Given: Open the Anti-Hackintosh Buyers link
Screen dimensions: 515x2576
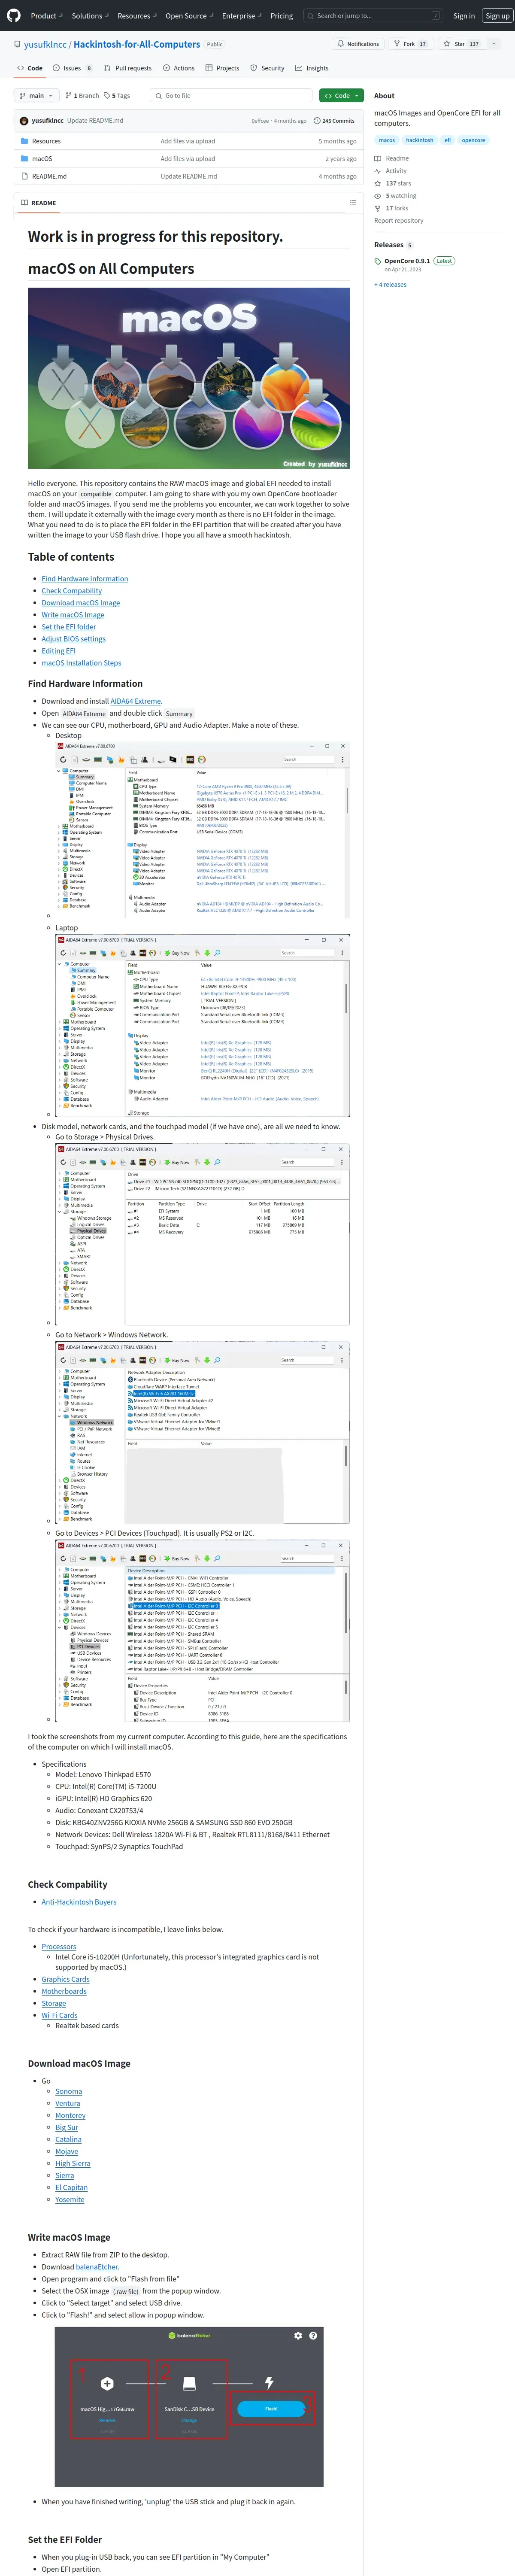Looking at the screenshot, I should (x=79, y=1902).
